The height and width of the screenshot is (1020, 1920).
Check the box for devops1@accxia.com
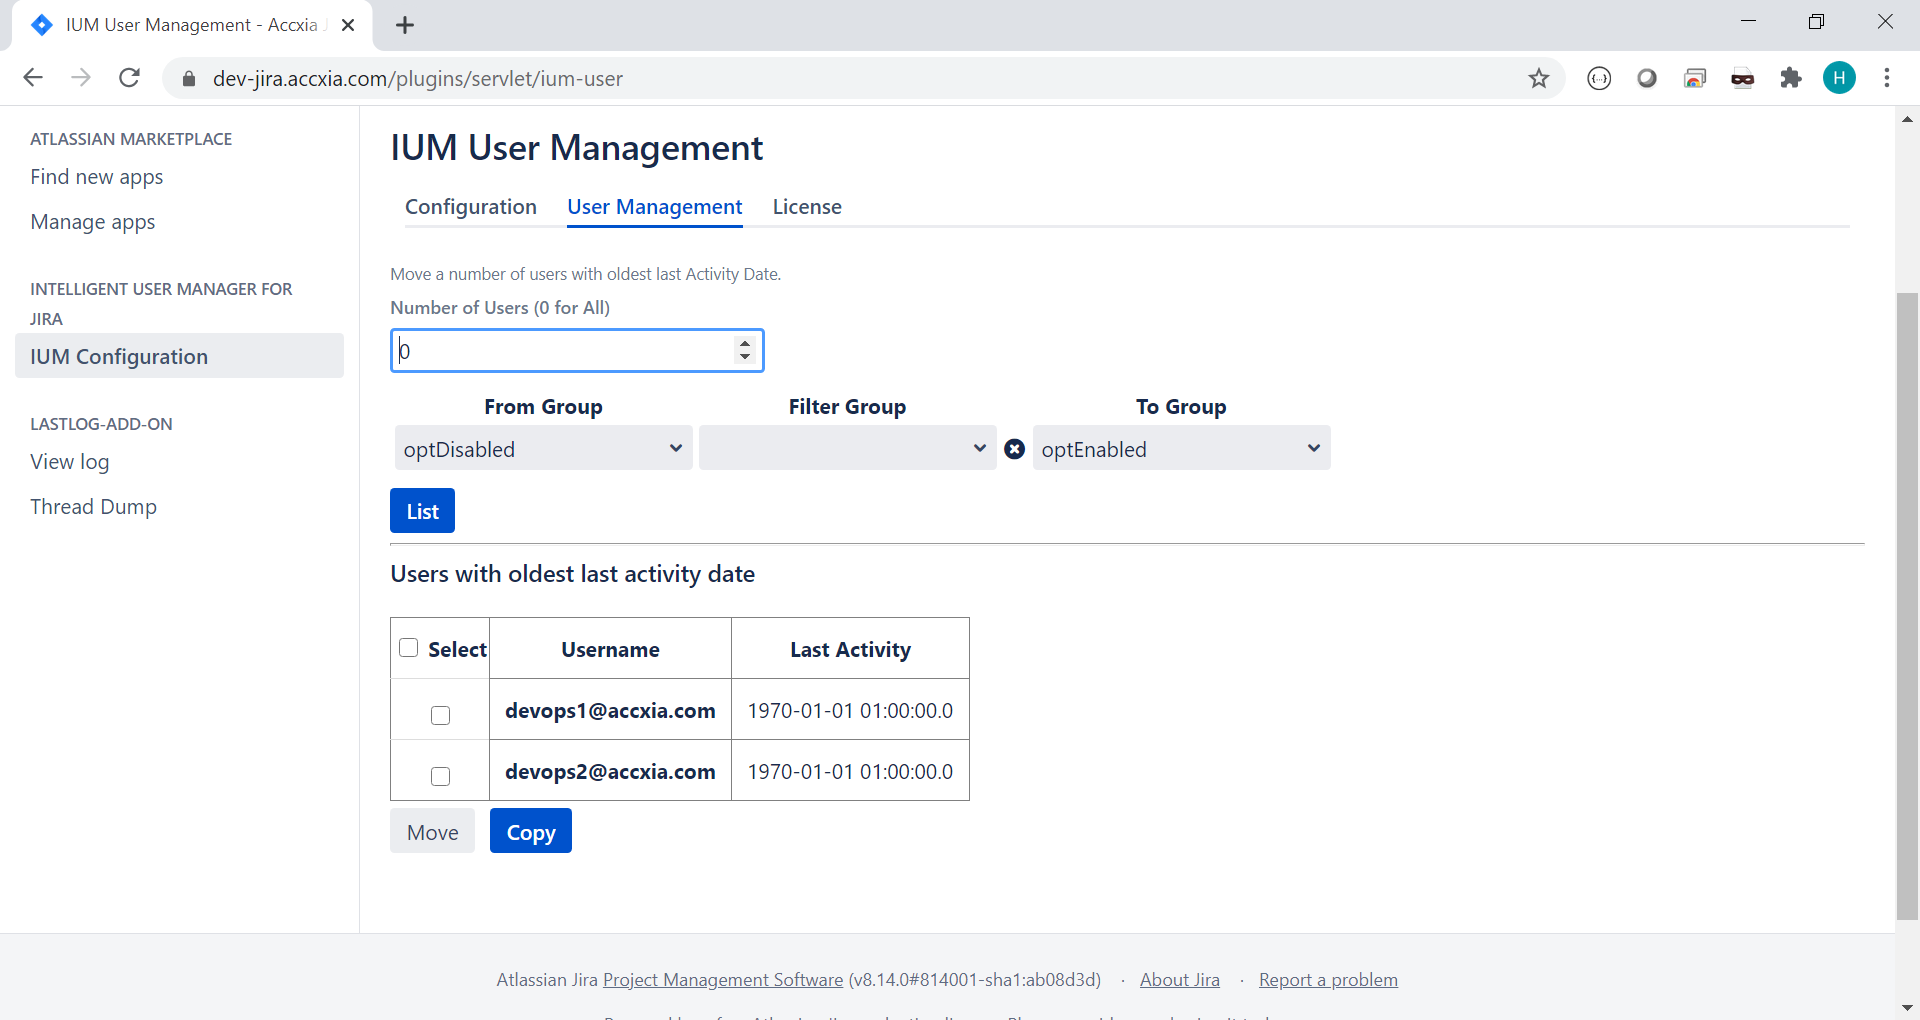click(x=440, y=715)
